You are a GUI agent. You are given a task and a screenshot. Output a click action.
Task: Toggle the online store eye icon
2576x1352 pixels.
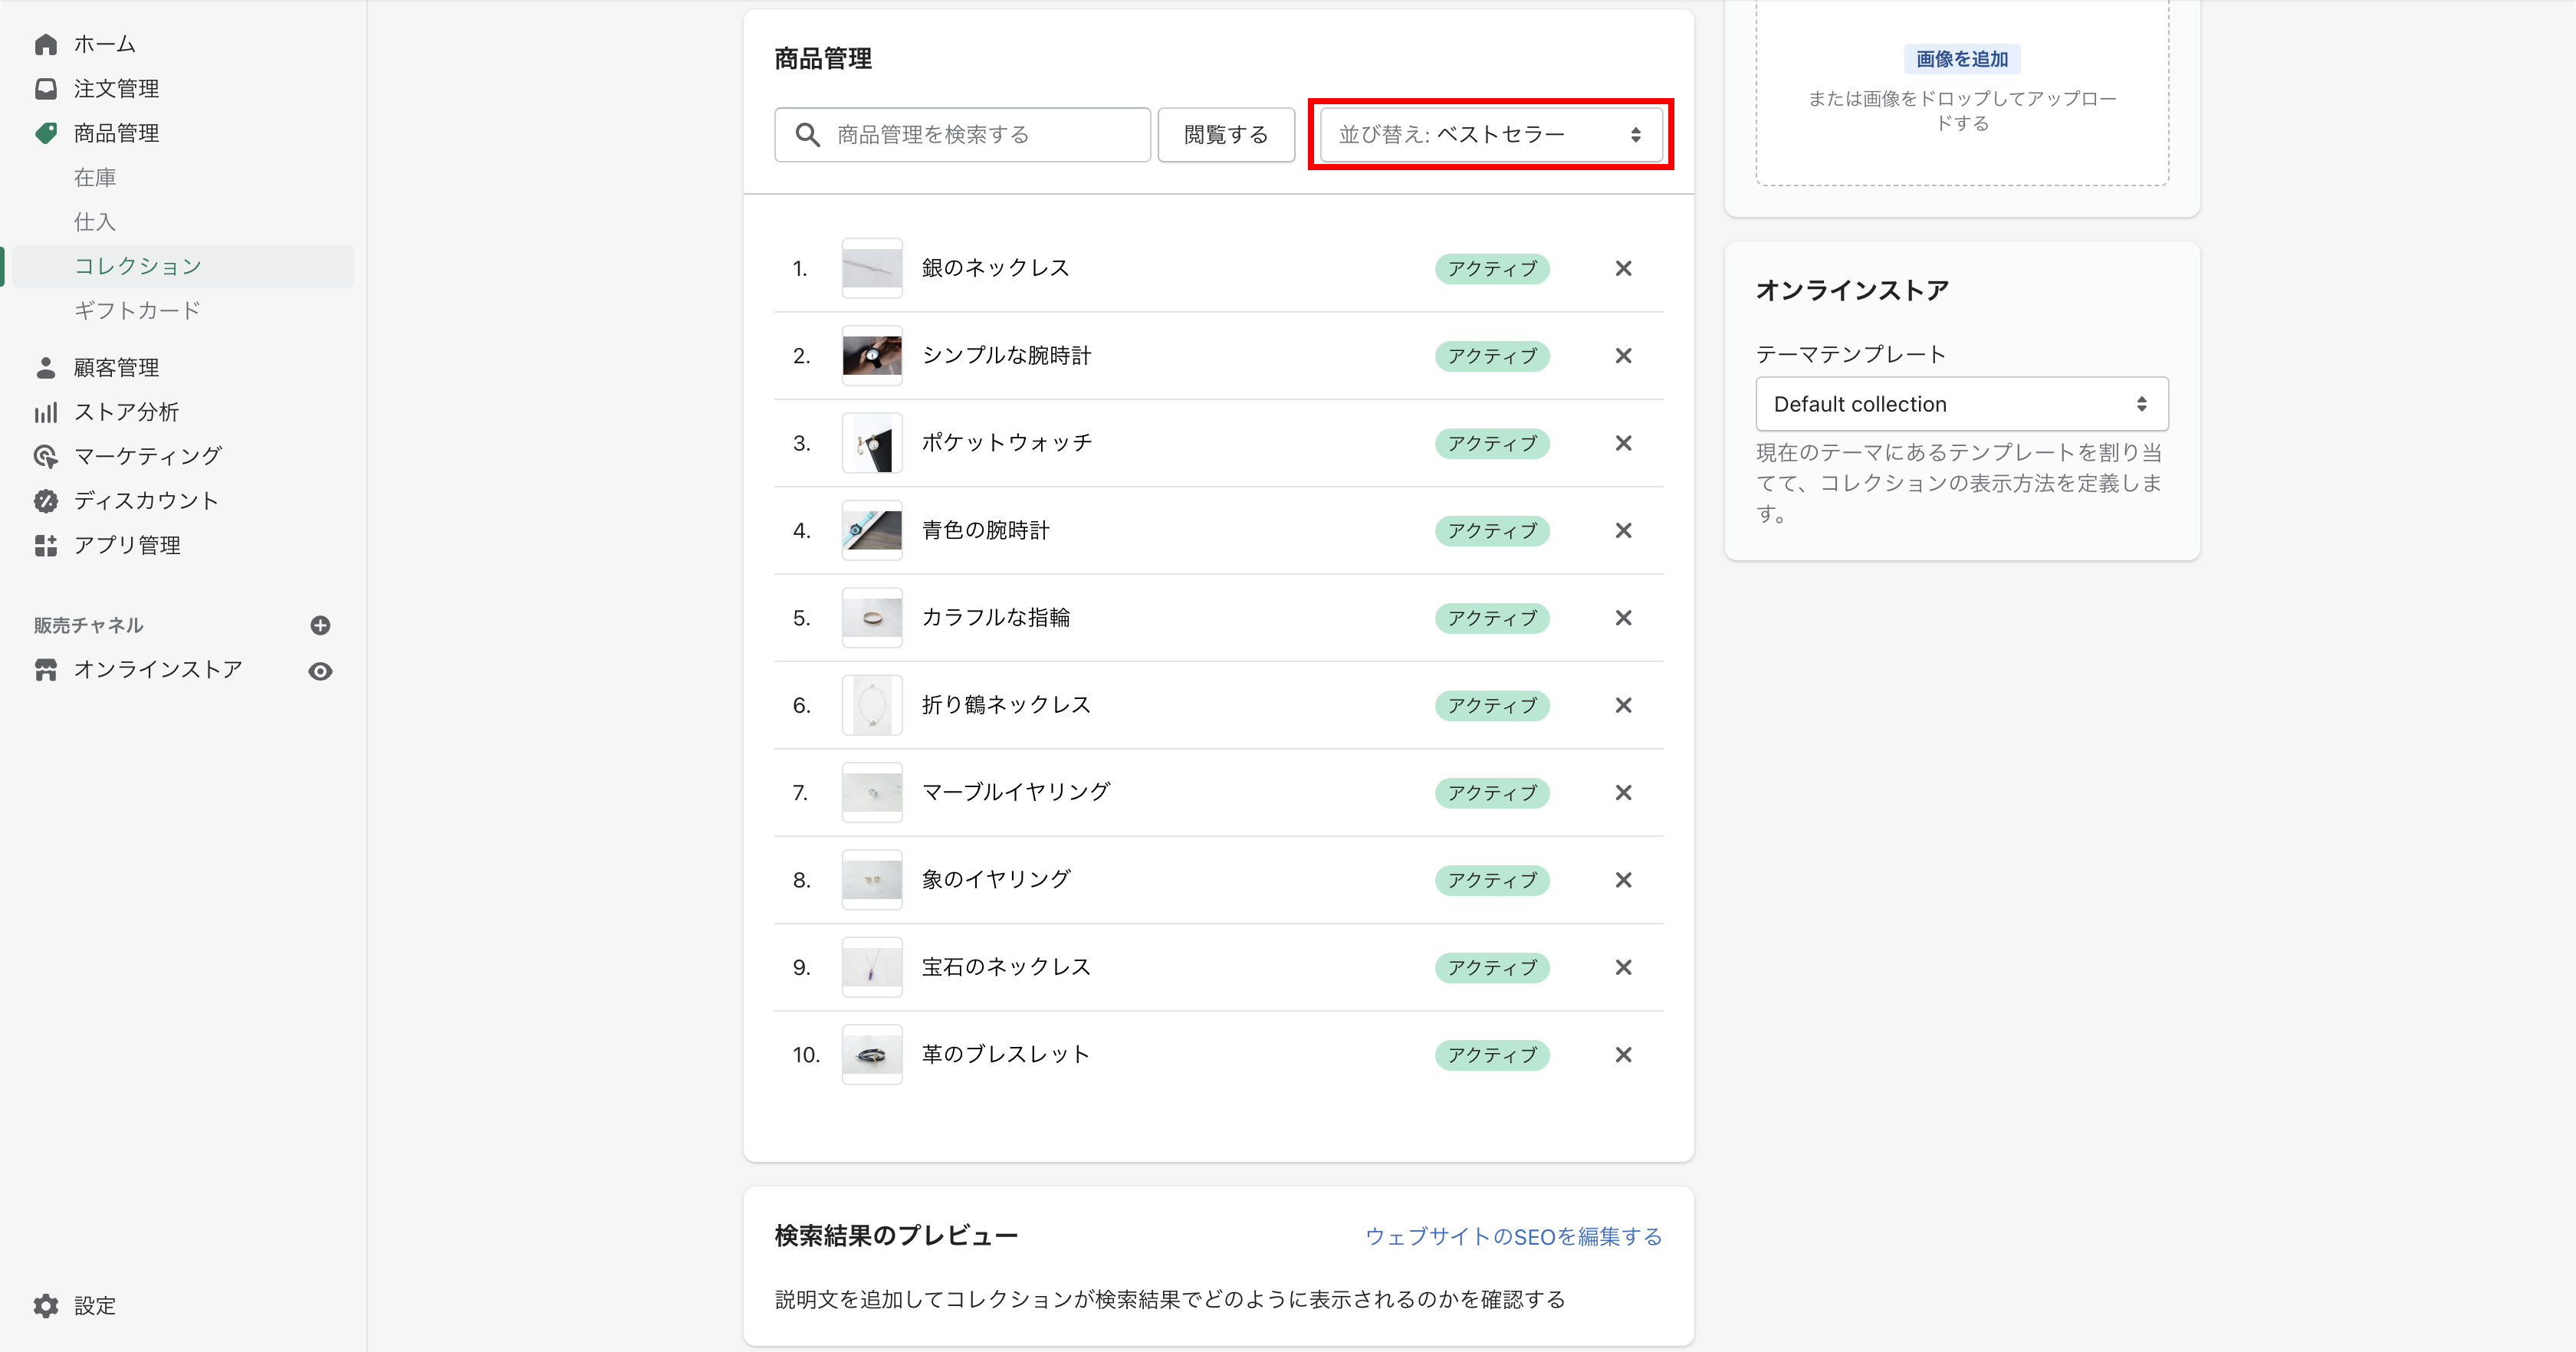tap(320, 671)
